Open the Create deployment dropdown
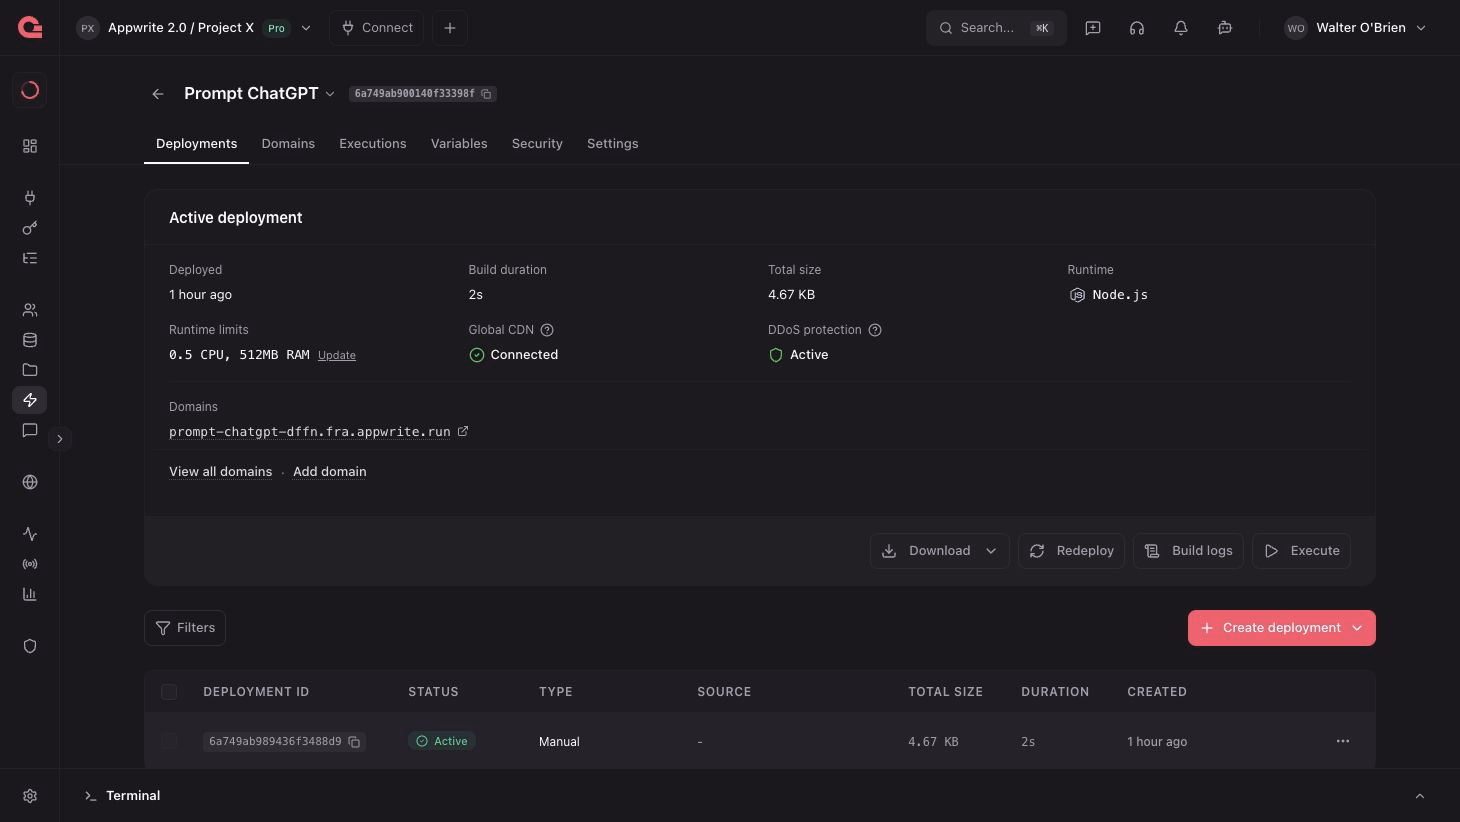This screenshot has height=822, width=1460. [x=1357, y=628]
